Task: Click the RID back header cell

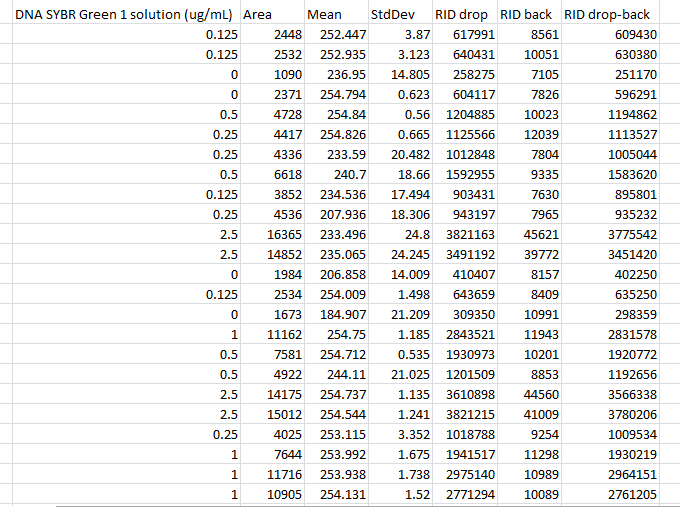Action: 528,15
